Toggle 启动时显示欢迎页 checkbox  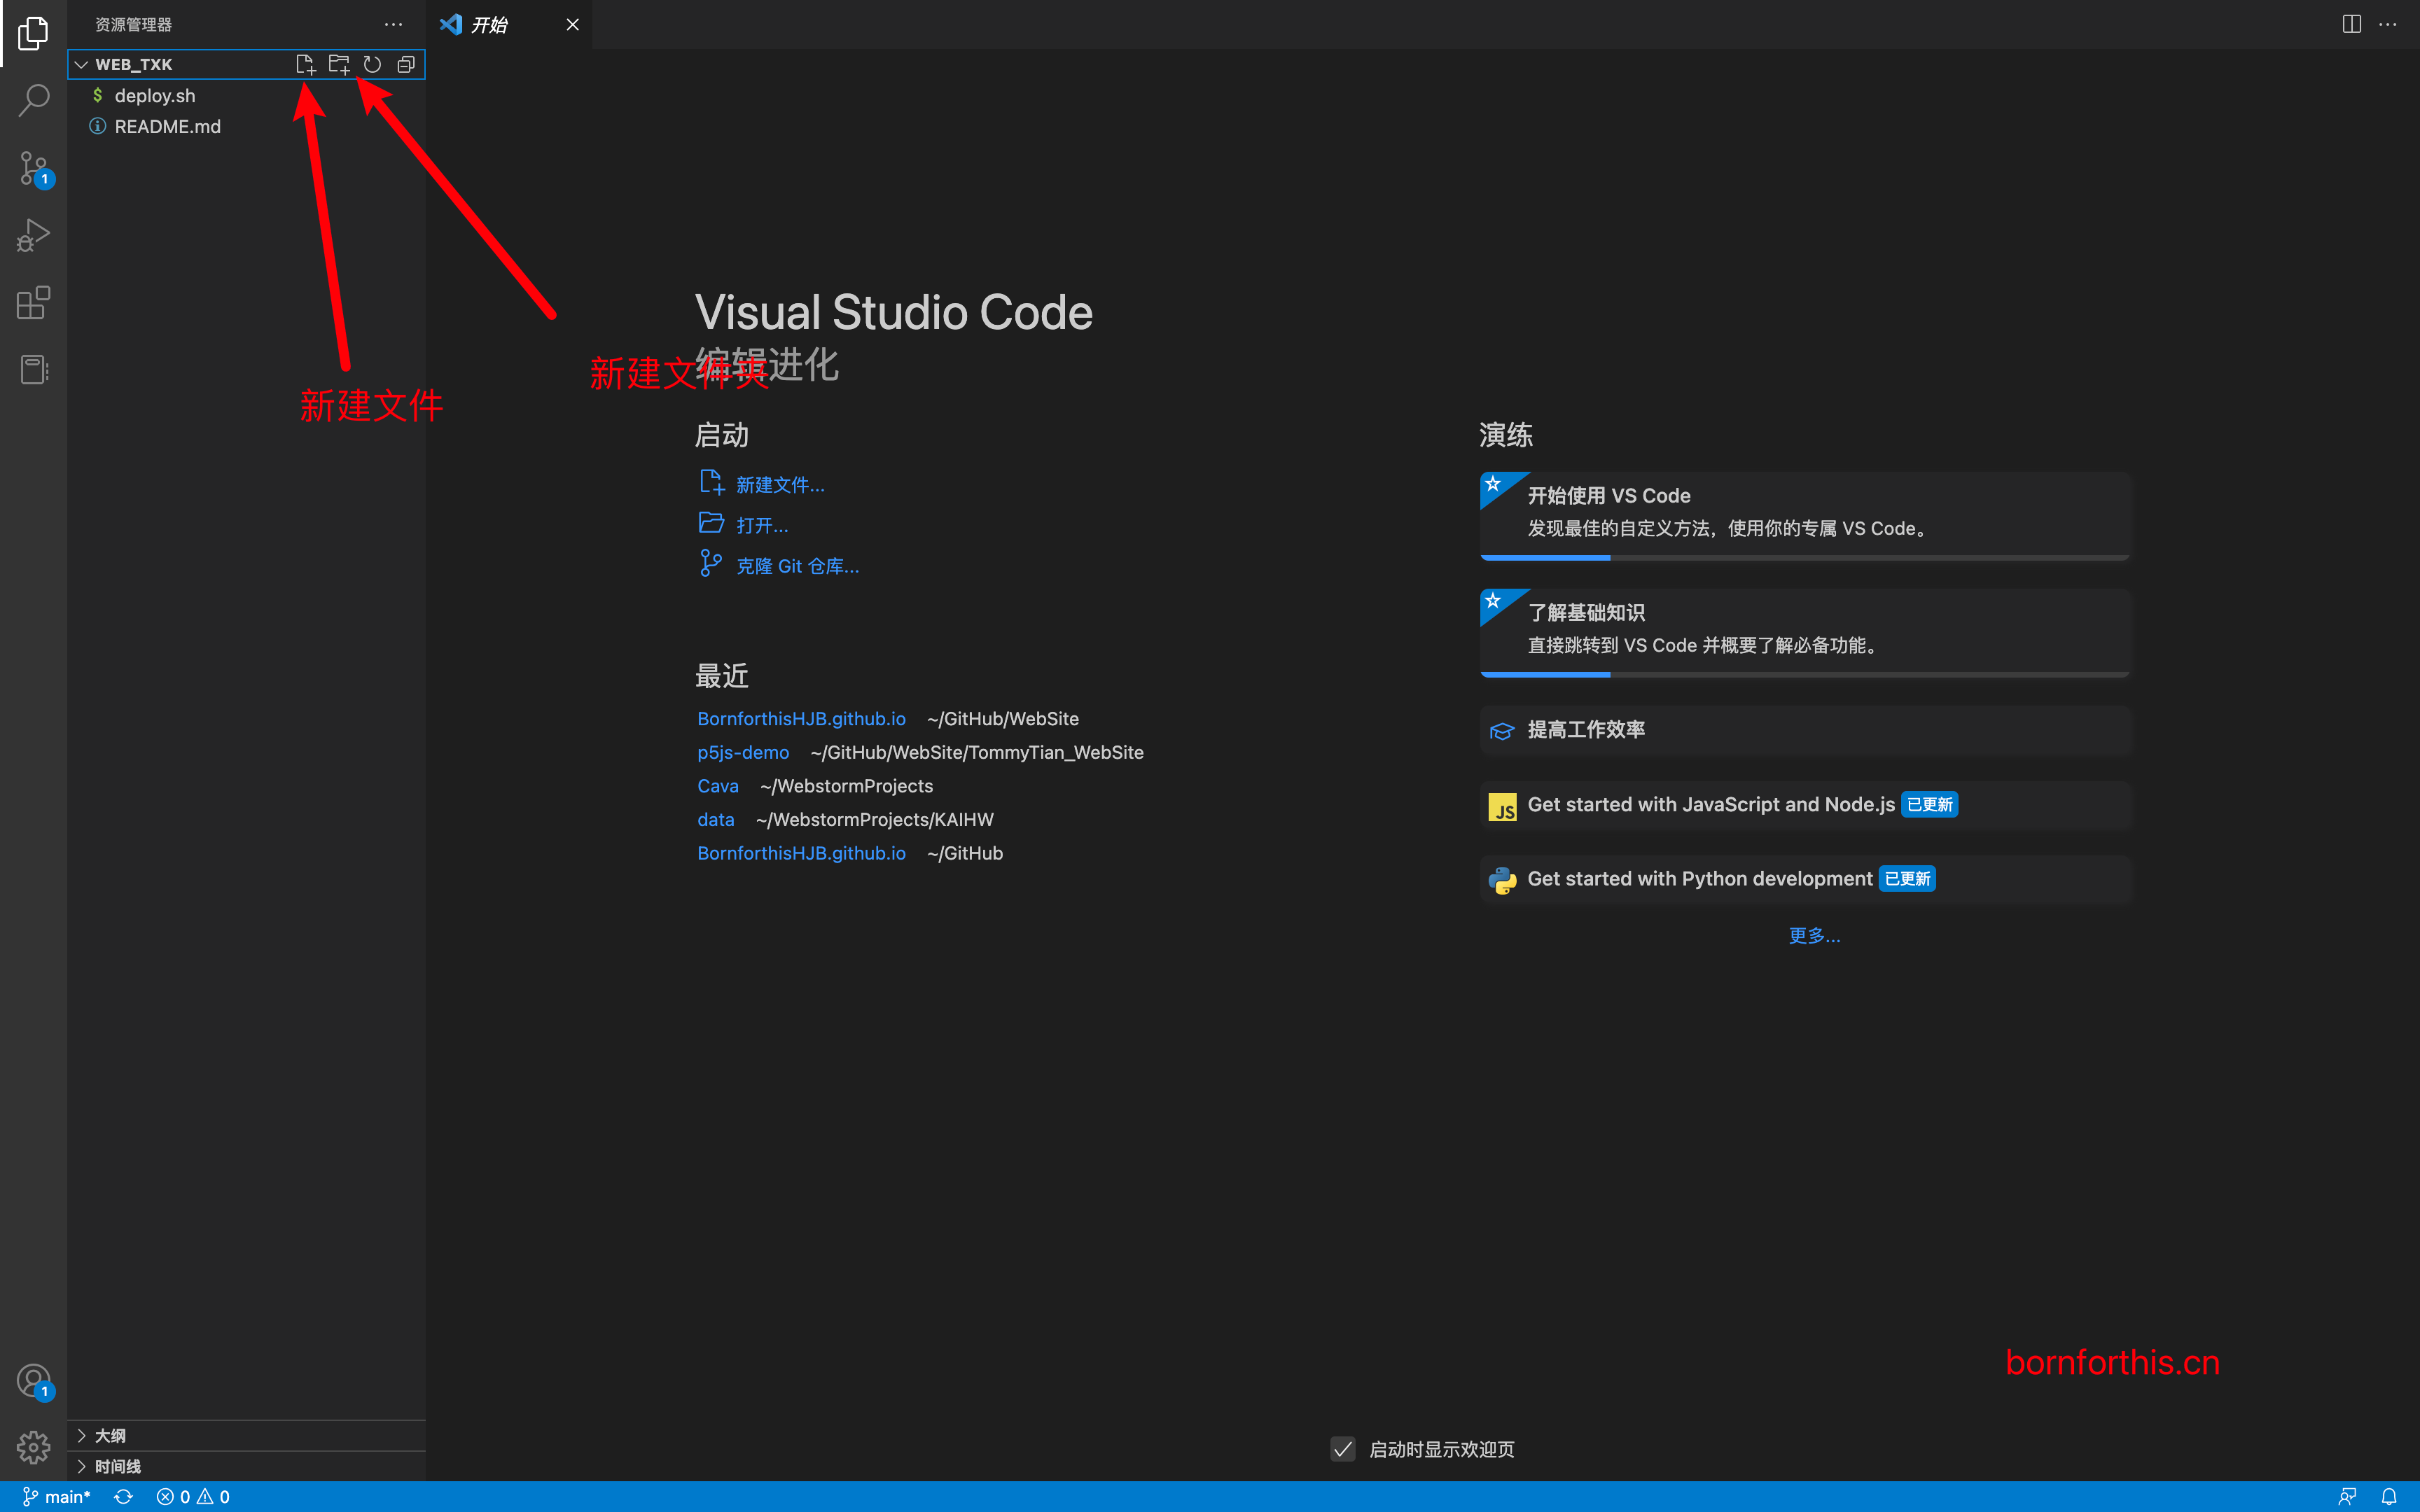pos(1343,1449)
